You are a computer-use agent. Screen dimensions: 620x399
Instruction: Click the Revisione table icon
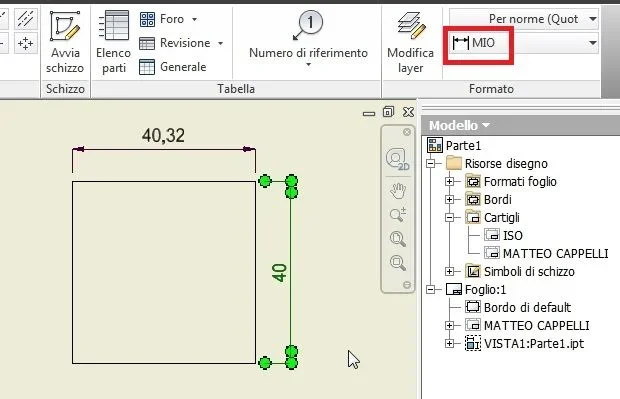pyautogui.click(x=147, y=43)
